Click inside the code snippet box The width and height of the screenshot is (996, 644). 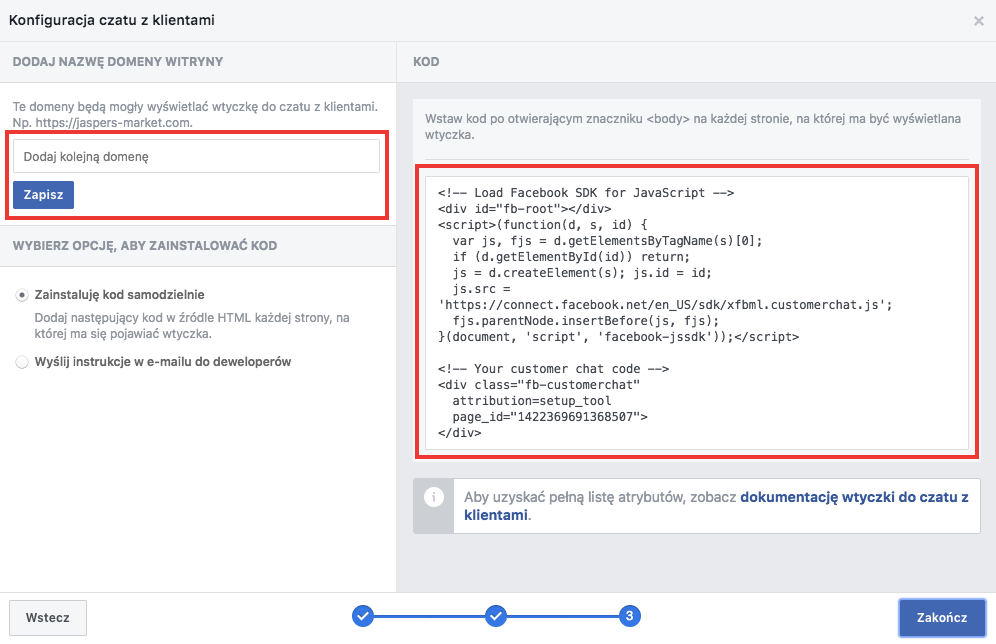point(697,312)
